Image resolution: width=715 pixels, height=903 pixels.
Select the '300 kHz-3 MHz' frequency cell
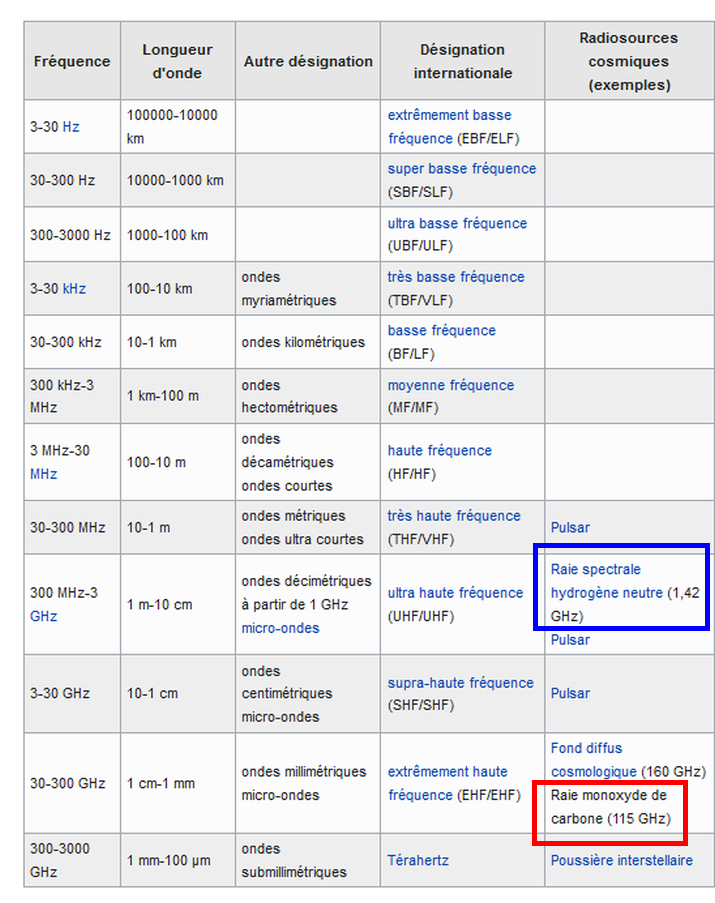(x=72, y=396)
